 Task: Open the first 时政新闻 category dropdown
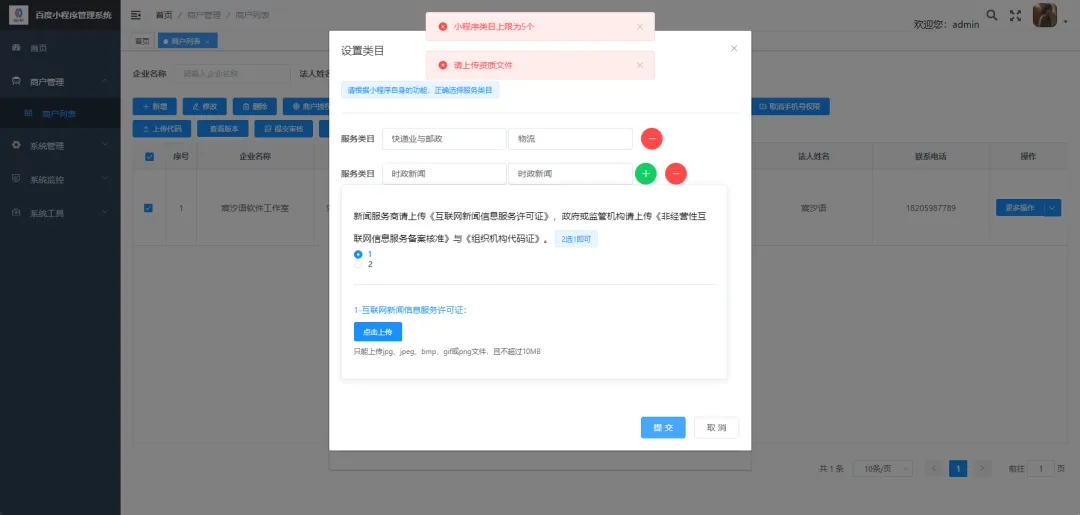(x=444, y=174)
